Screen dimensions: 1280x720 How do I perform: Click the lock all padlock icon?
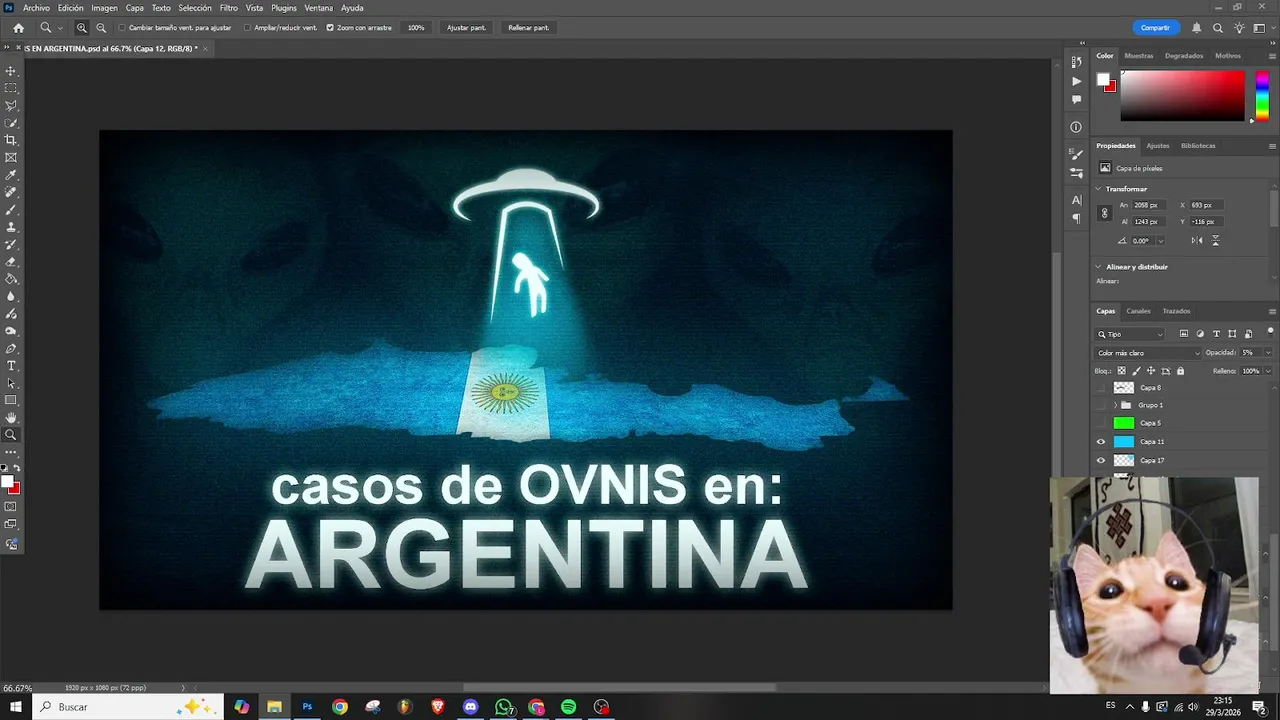[1180, 371]
